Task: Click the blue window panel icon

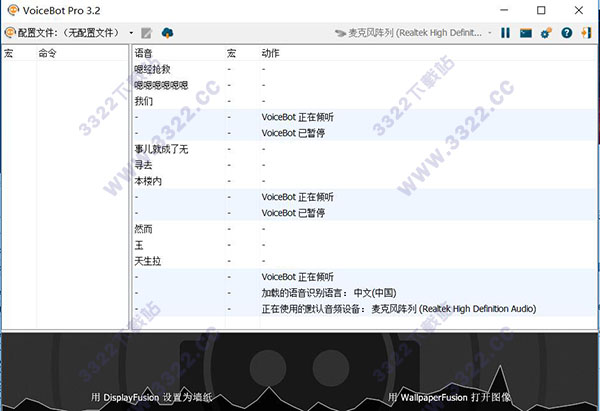Action: tap(526, 33)
